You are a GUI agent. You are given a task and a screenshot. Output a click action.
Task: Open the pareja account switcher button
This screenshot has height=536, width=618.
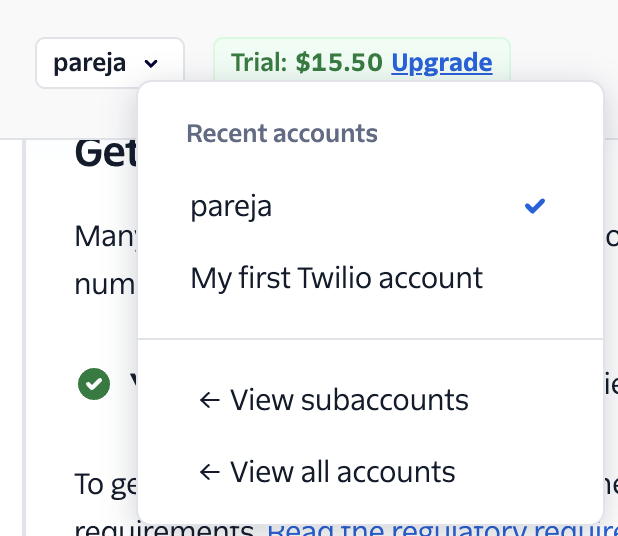point(110,63)
